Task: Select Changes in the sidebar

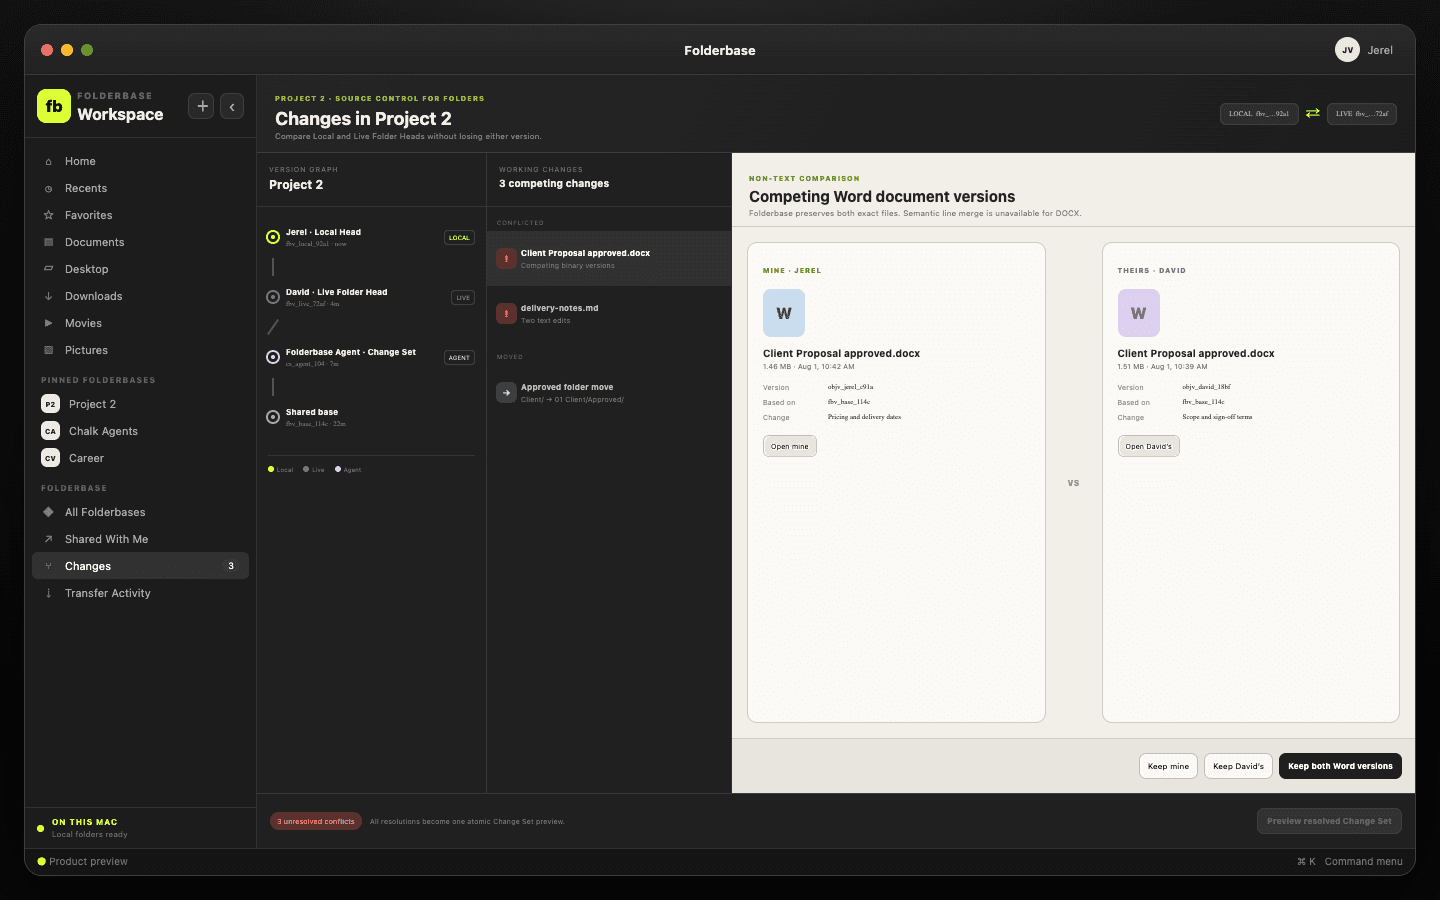Action: (x=140, y=566)
